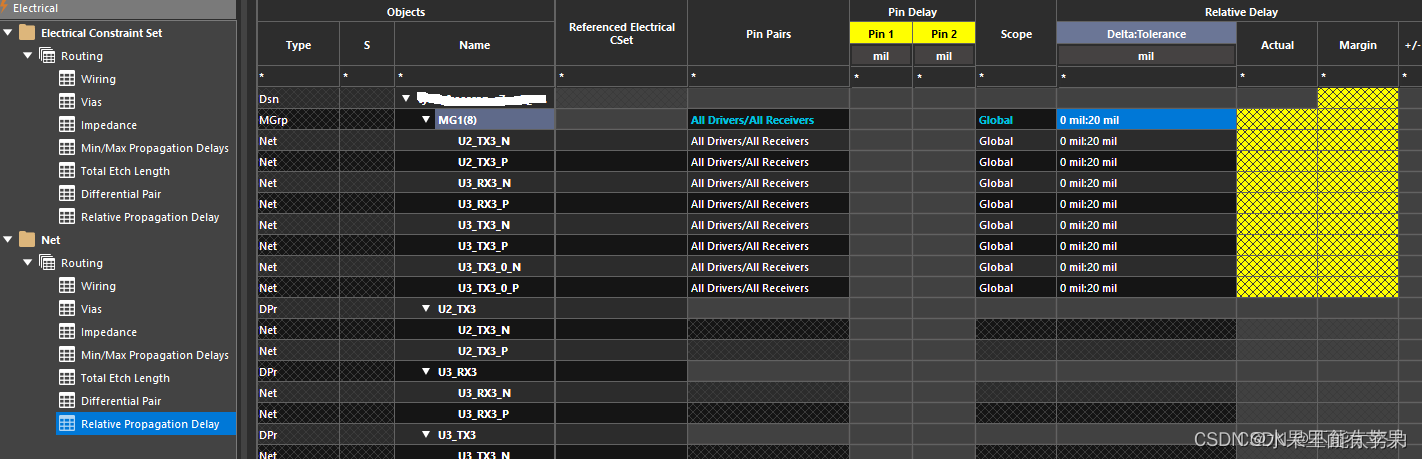Viewport: 1422px width, 459px height.
Task: Open Min/Max Propagation Delays under Net
Action: pos(154,355)
